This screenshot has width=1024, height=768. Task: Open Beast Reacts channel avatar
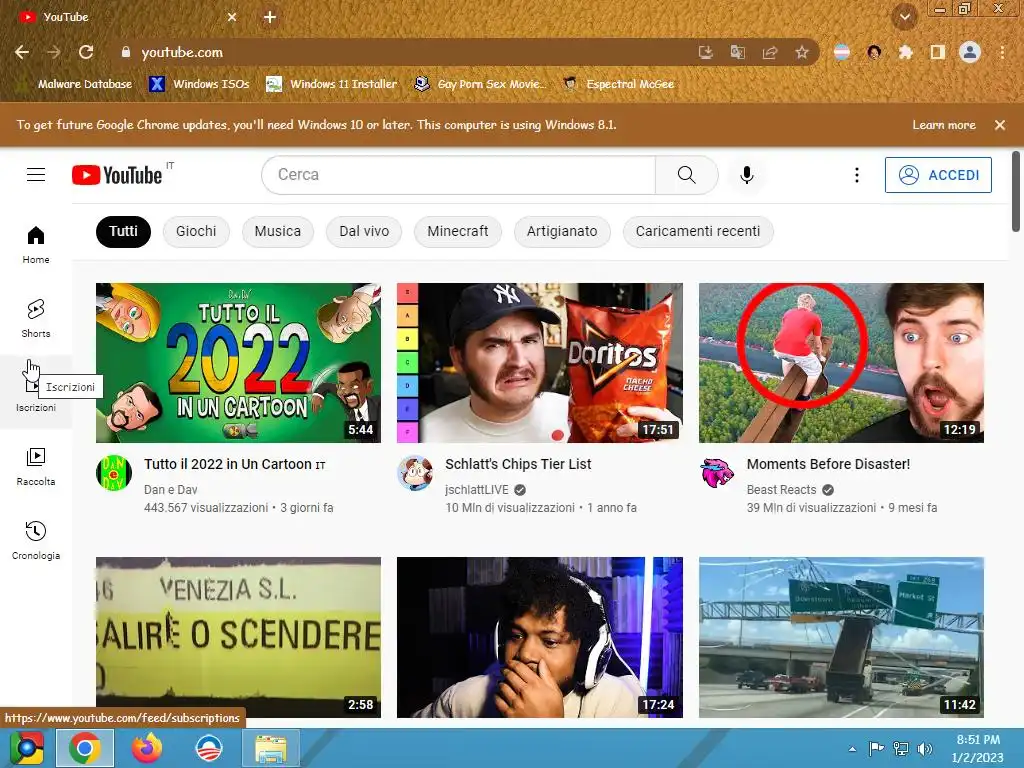pyautogui.click(x=717, y=473)
